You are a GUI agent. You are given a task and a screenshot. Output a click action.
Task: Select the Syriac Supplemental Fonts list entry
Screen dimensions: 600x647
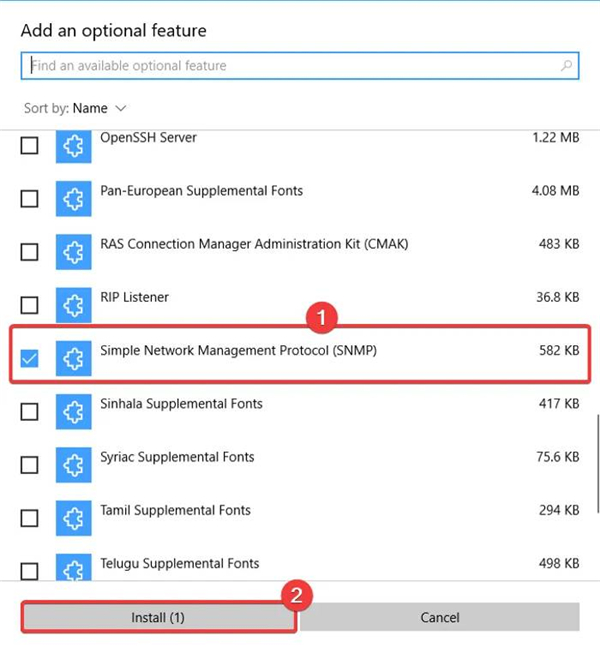177,457
